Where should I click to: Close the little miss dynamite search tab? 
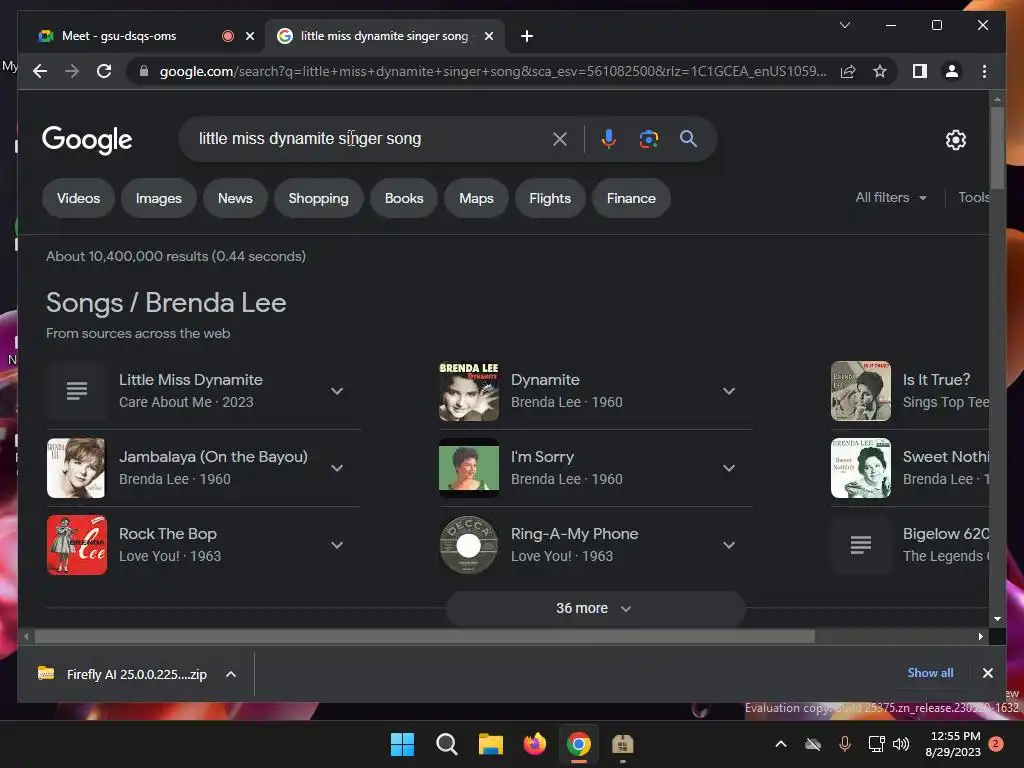pos(488,36)
